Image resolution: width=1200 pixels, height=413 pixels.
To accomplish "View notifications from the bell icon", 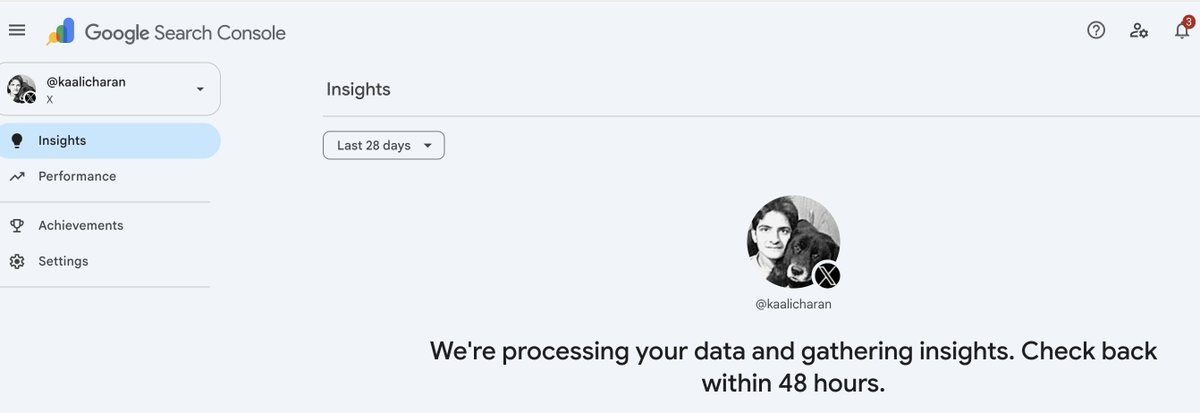I will 1182,30.
